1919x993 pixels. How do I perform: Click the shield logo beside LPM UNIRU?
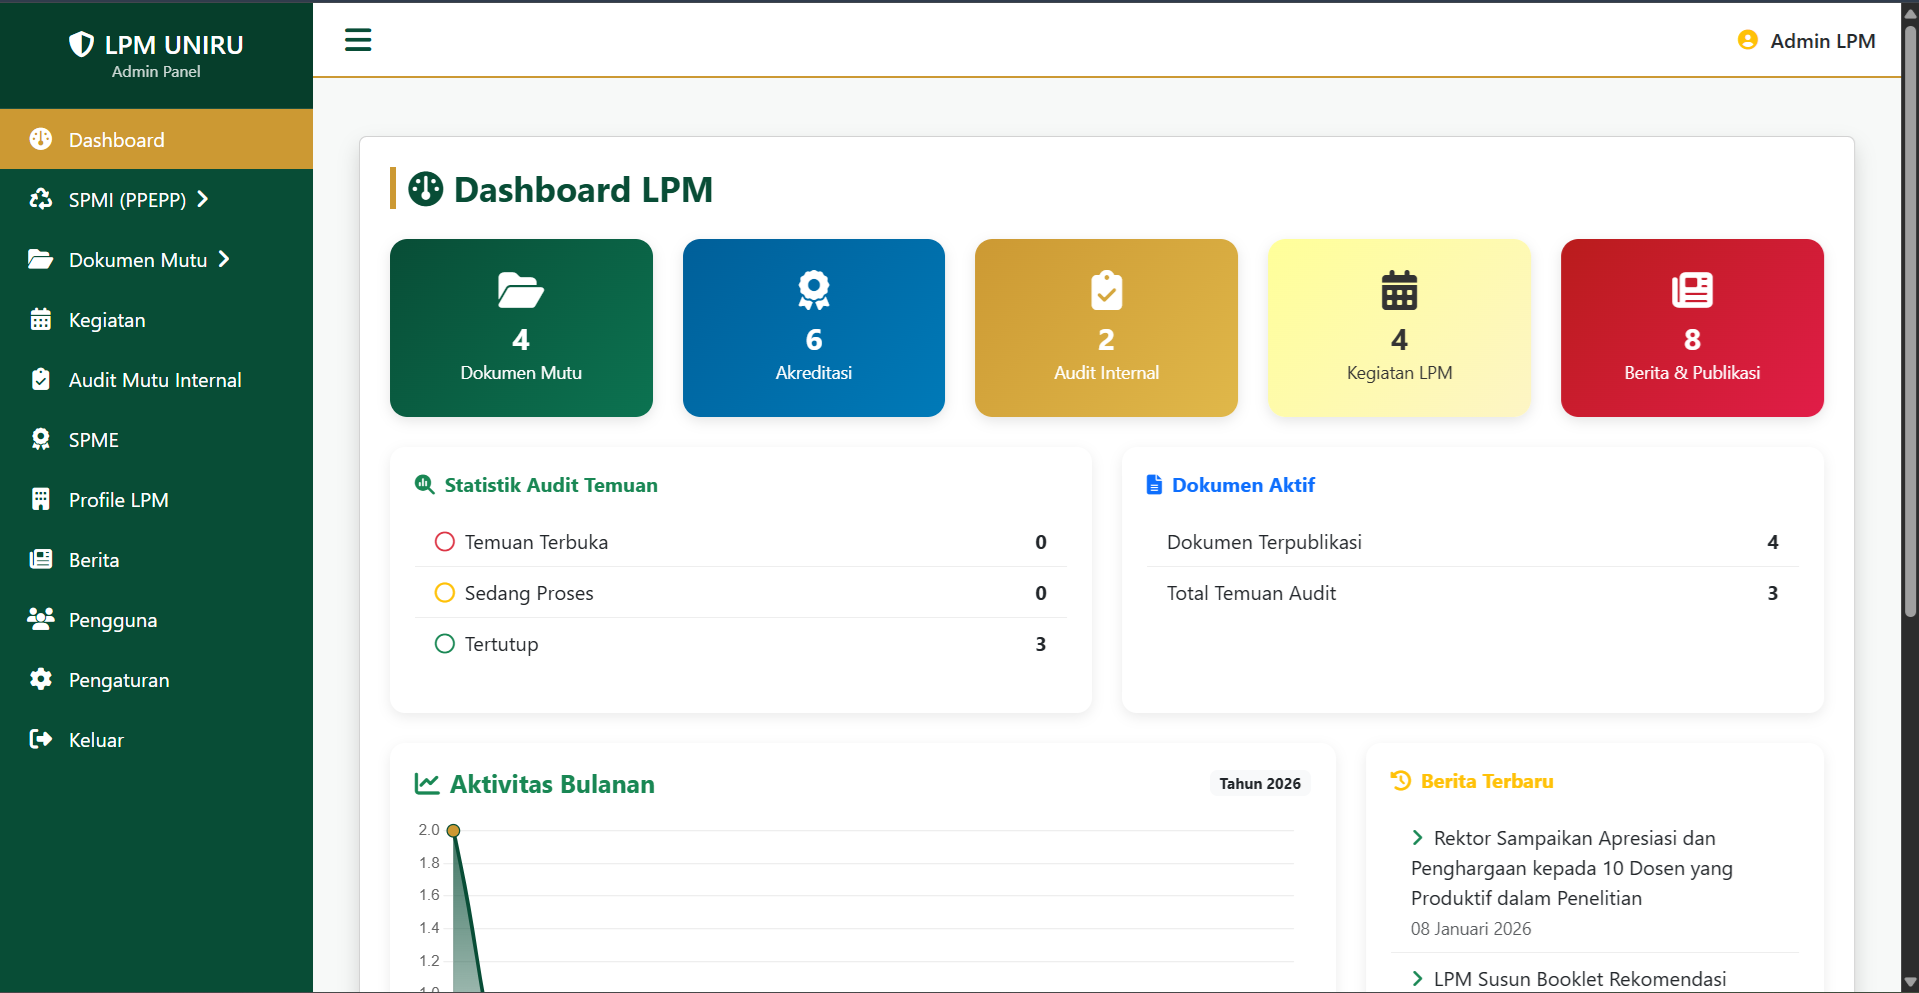tap(81, 44)
